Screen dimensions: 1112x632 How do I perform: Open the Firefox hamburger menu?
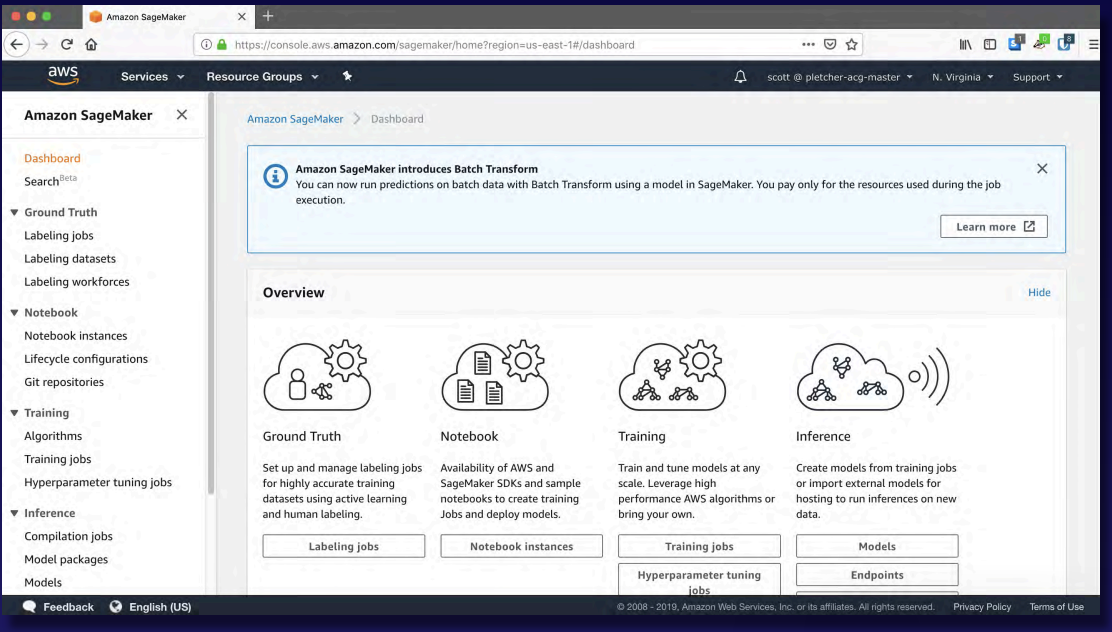[1094, 44]
